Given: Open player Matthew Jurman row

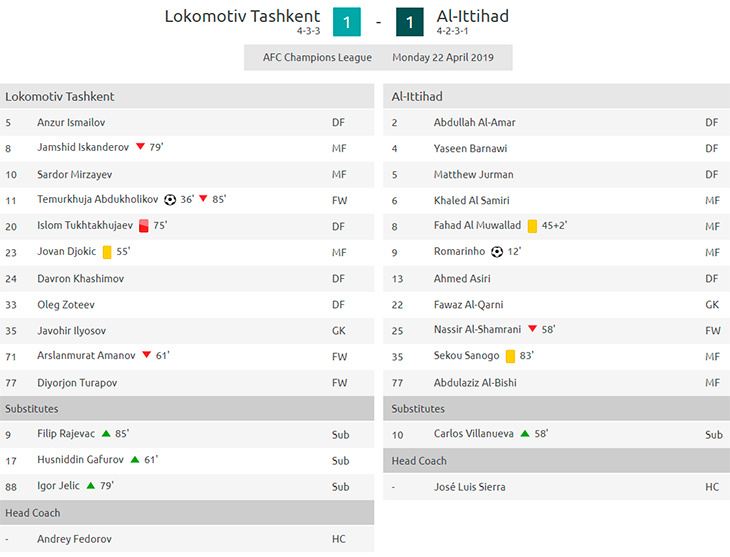Looking at the screenshot, I should [556, 175].
